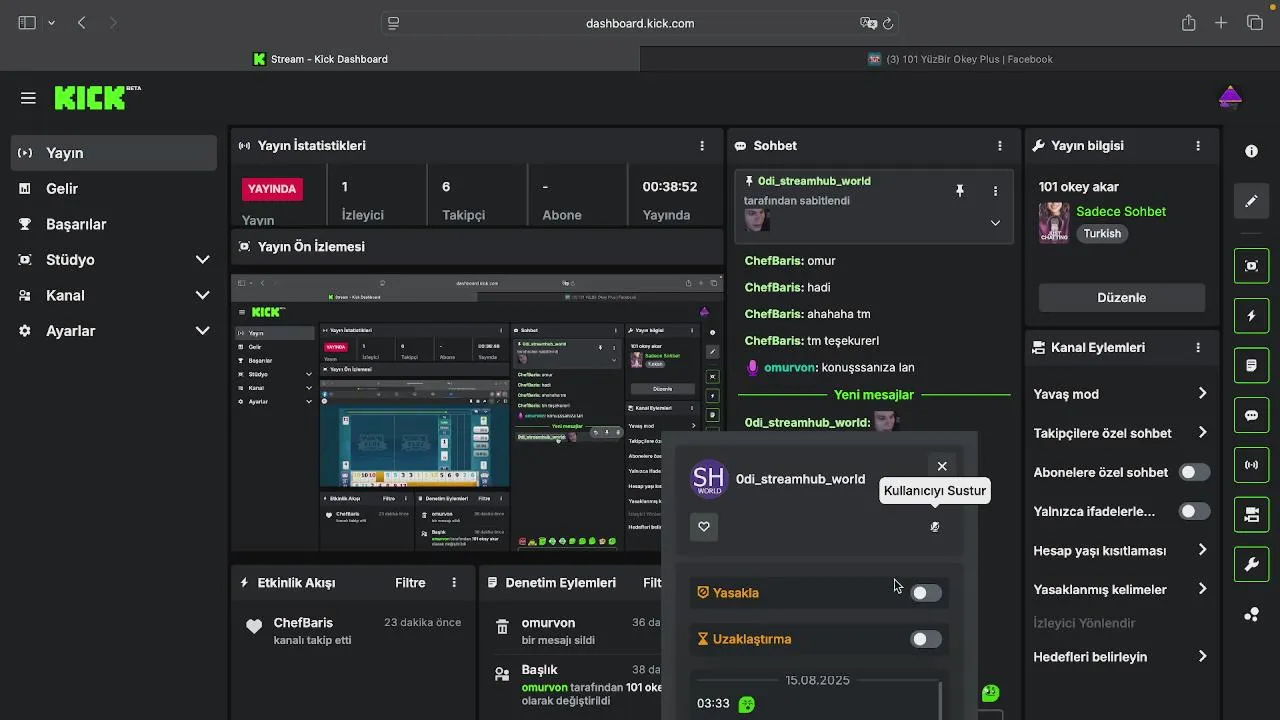
Task: Open the hamburger menu beside the Kick logo
Action: (28, 98)
